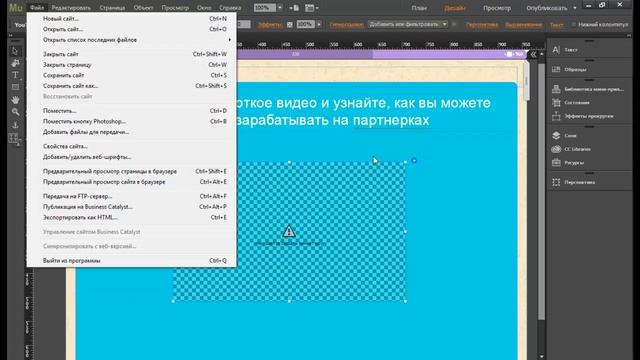
Task: Select the Rectangle tool
Action: click(15, 87)
